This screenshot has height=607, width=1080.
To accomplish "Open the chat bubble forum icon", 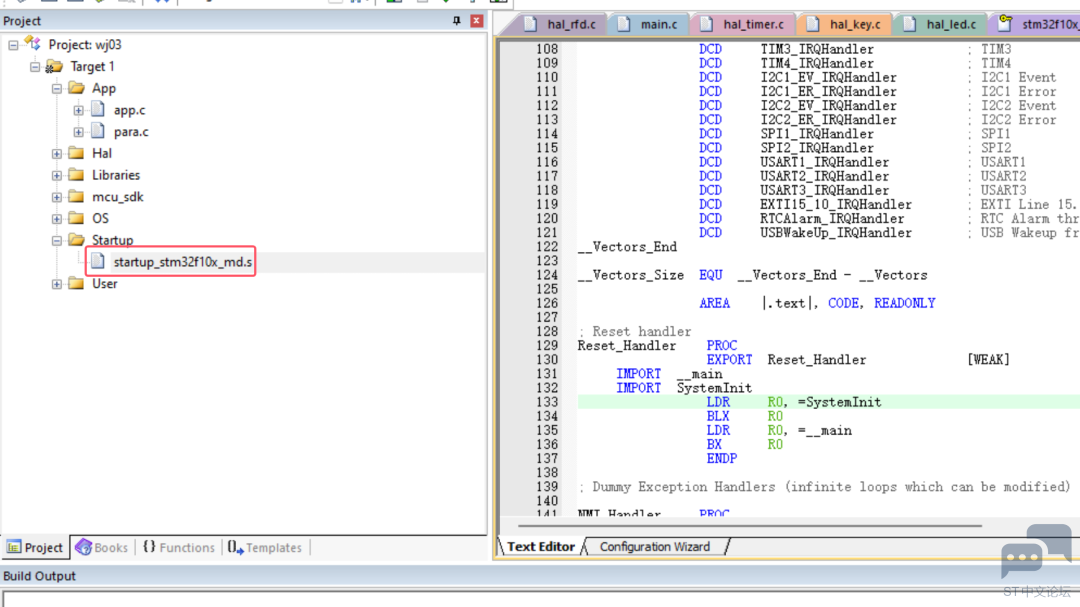I will (1036, 551).
